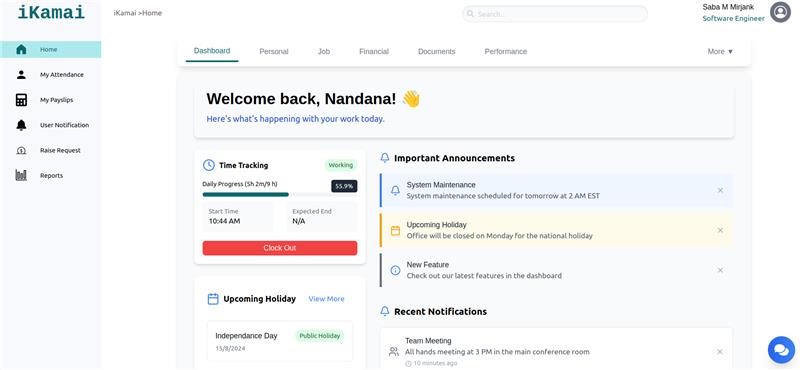This screenshot has width=800, height=370.
Task: Go to the Documents tab
Action: coord(436,52)
